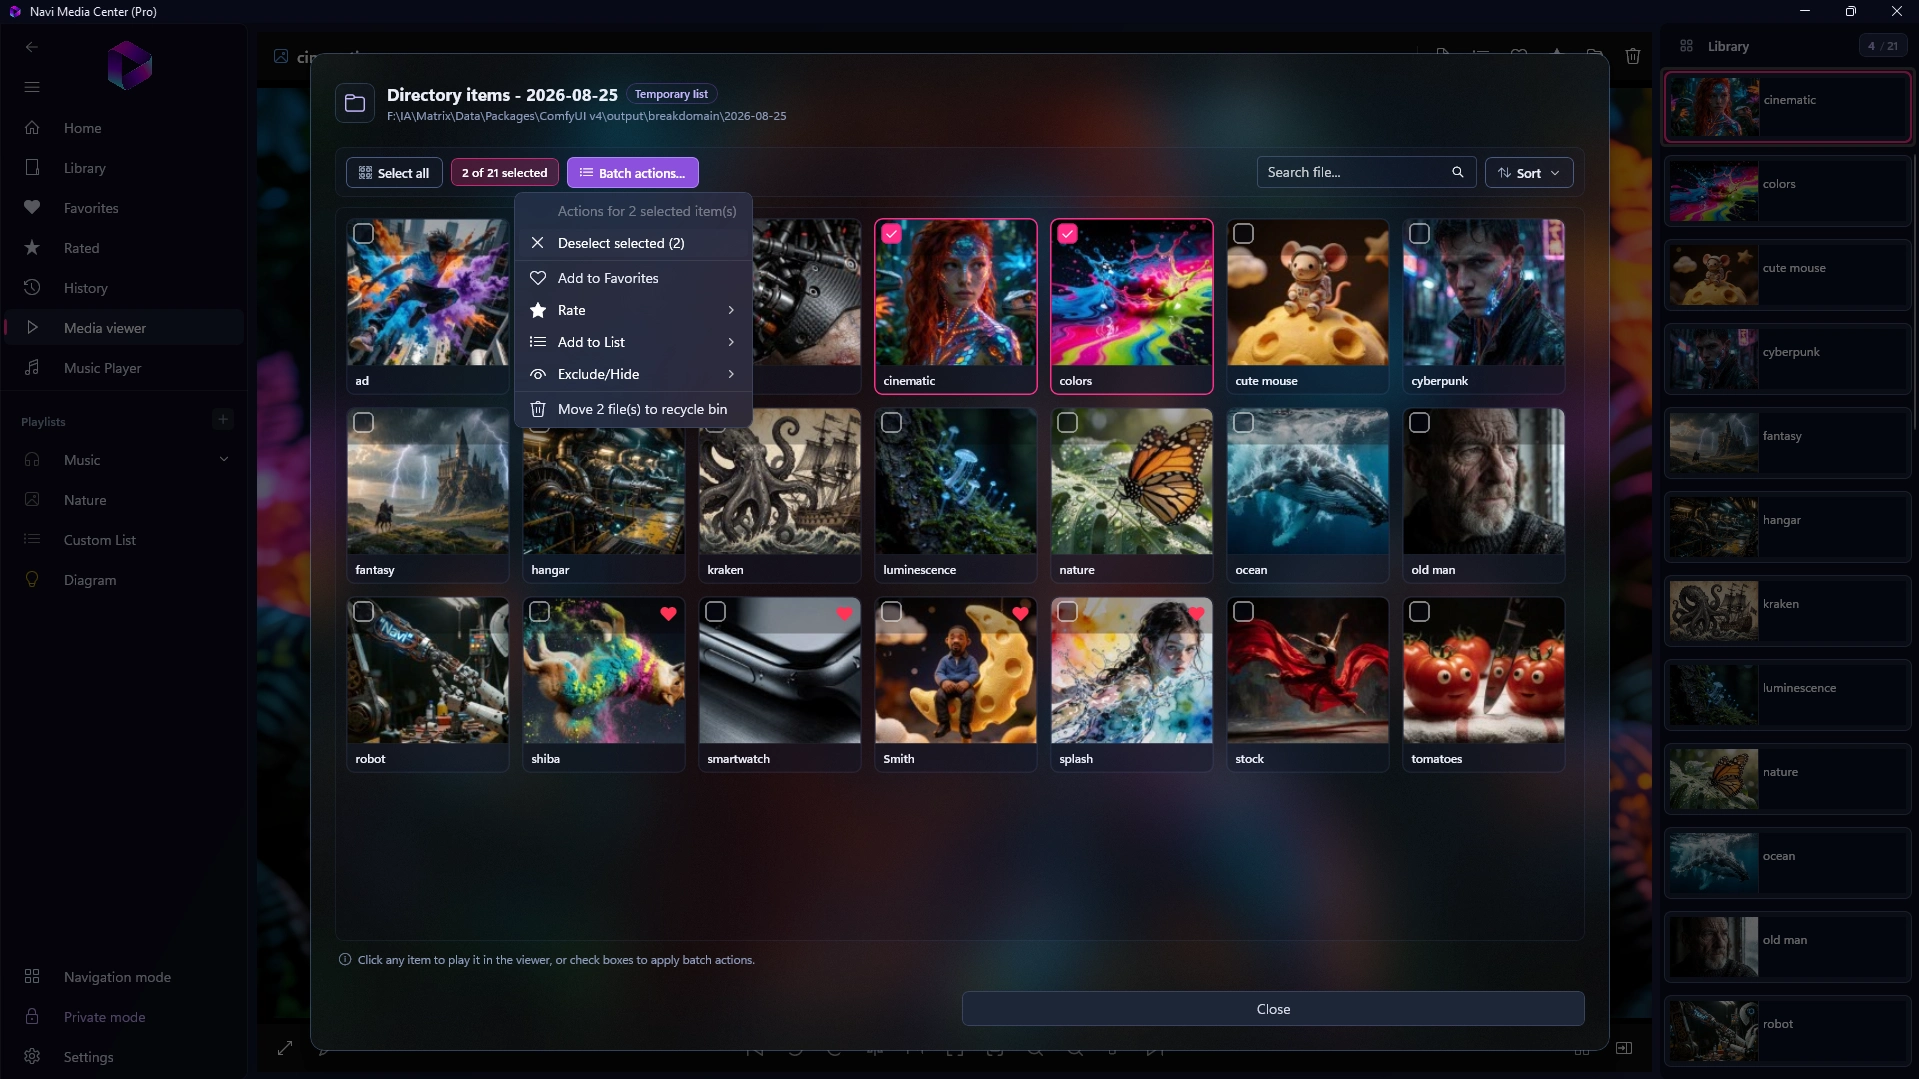Click the Close button
Image resolution: width=1919 pixels, height=1079 pixels.
(x=1273, y=1009)
